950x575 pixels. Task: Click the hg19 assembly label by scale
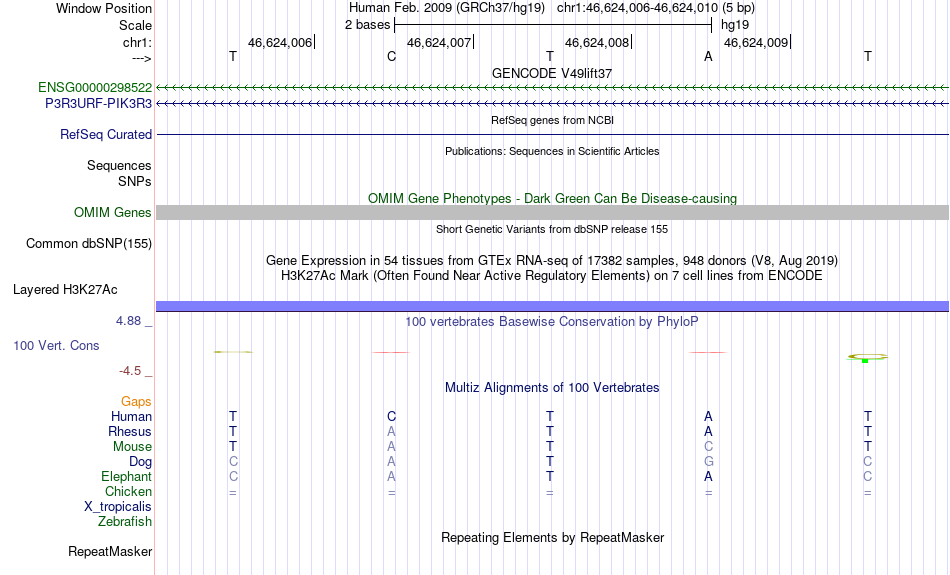coord(735,25)
